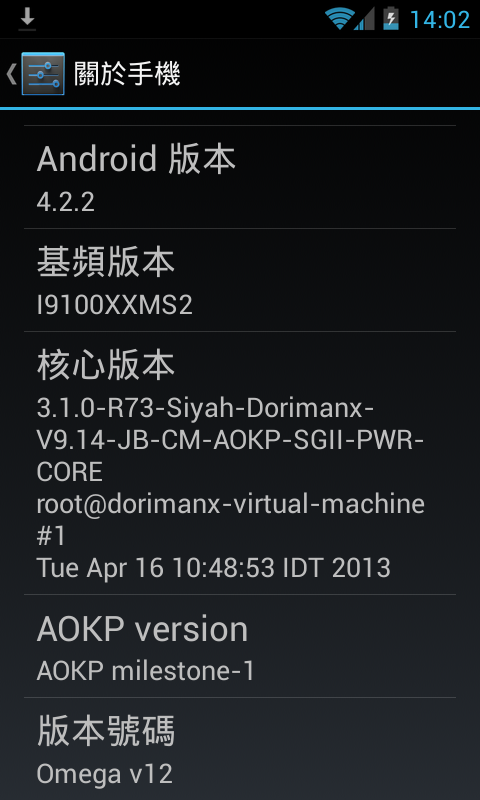Viewport: 480px width, 800px height.
Task: Select the 基頻版本 baseband entry
Action: 240,280
